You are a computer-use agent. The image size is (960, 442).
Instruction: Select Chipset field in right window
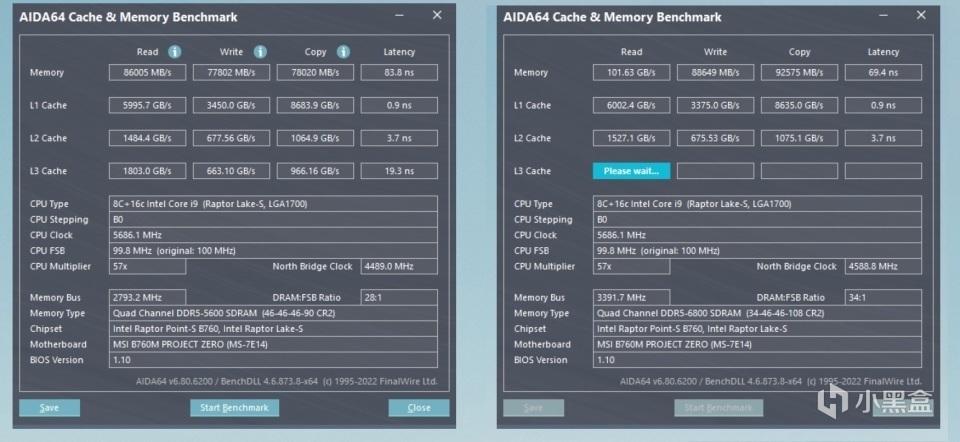pos(757,329)
